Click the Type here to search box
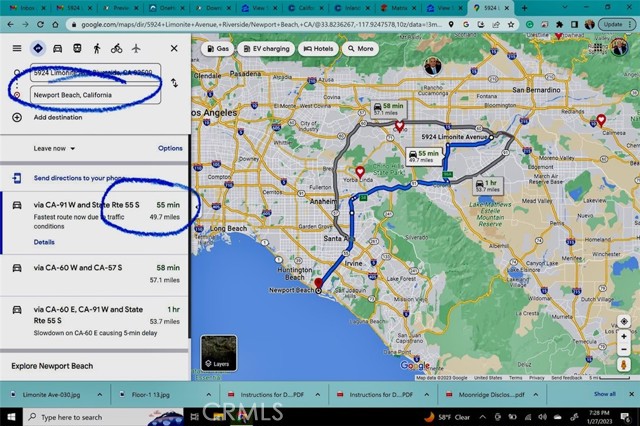The height and width of the screenshot is (426, 640). (104, 417)
